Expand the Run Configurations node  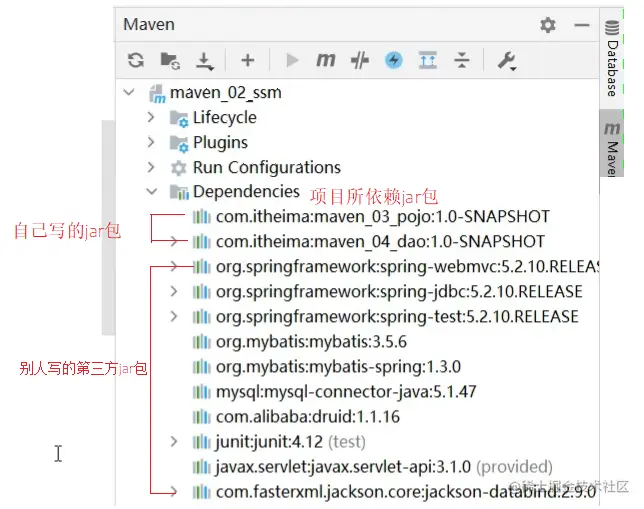point(151,167)
